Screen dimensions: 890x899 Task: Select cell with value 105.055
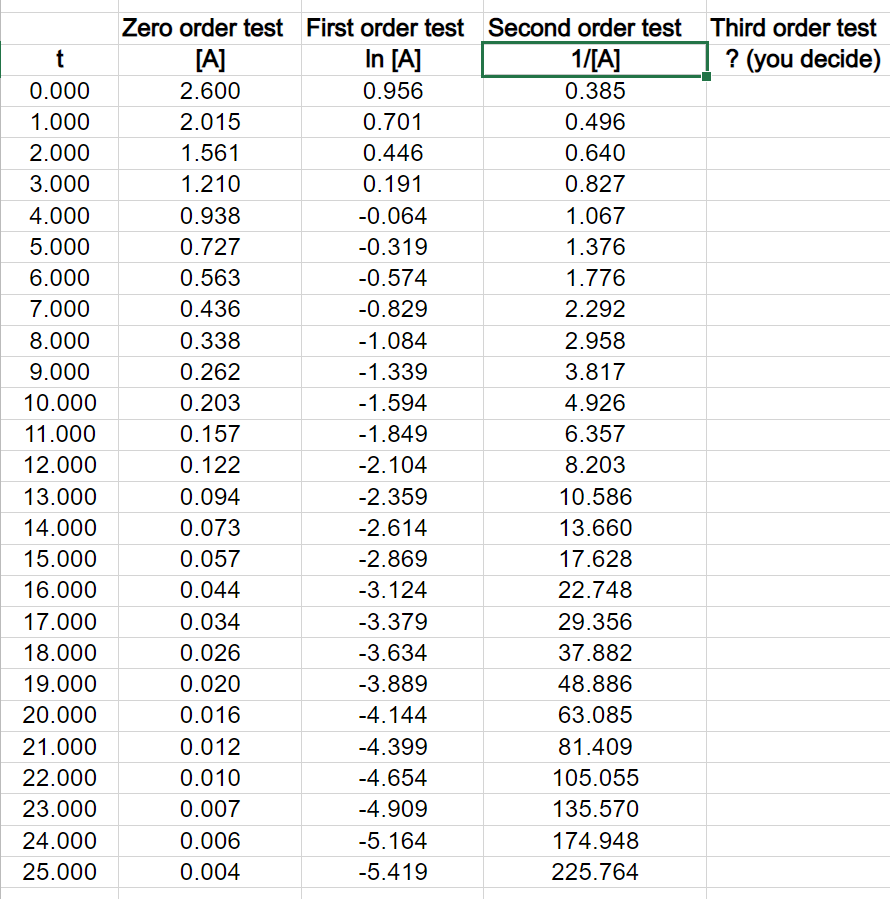595,778
